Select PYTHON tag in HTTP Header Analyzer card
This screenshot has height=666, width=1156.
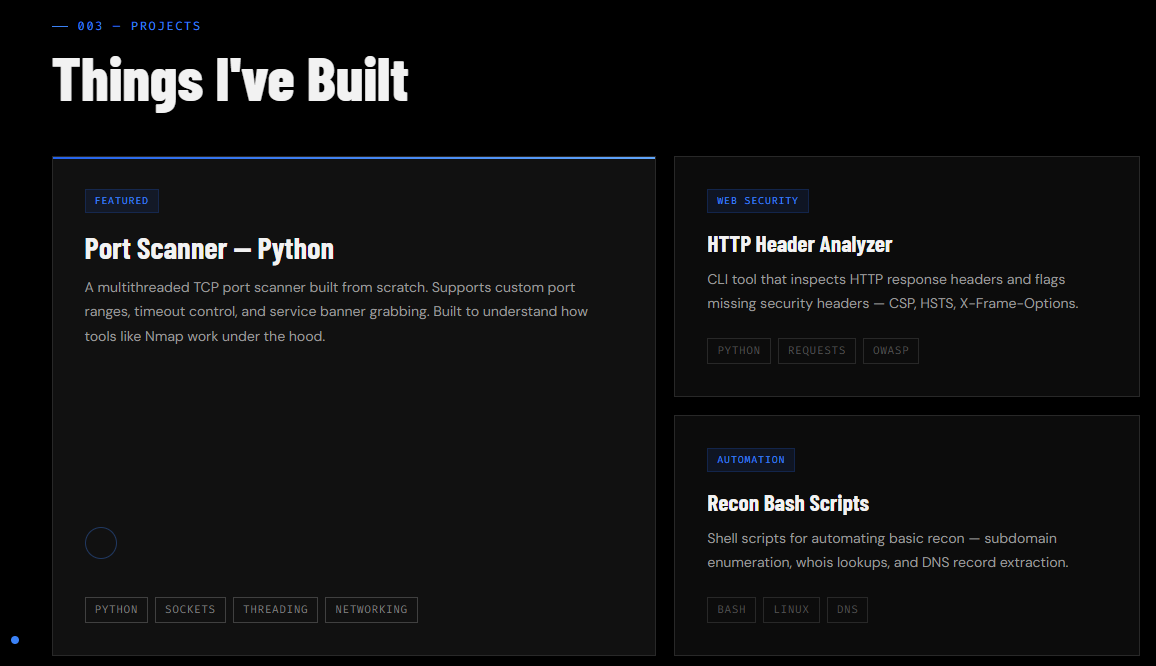[x=739, y=351]
